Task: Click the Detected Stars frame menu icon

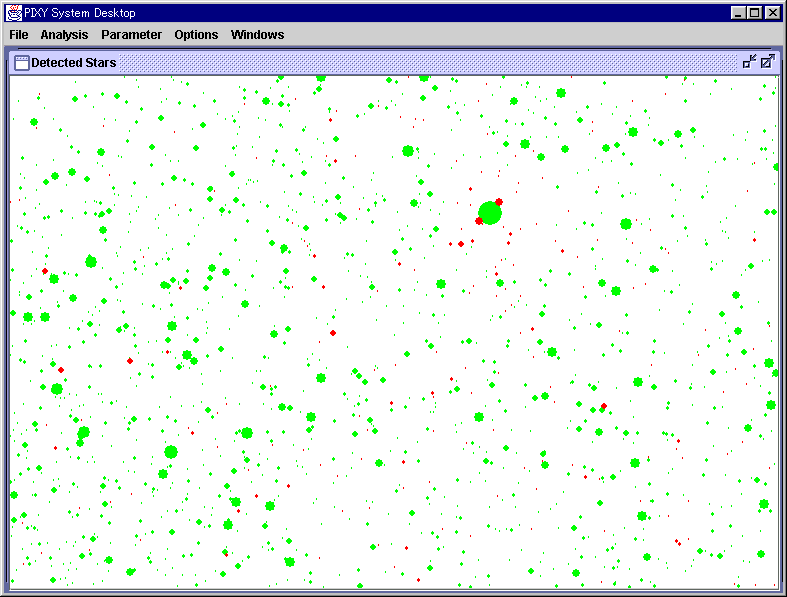Action: tap(22, 63)
